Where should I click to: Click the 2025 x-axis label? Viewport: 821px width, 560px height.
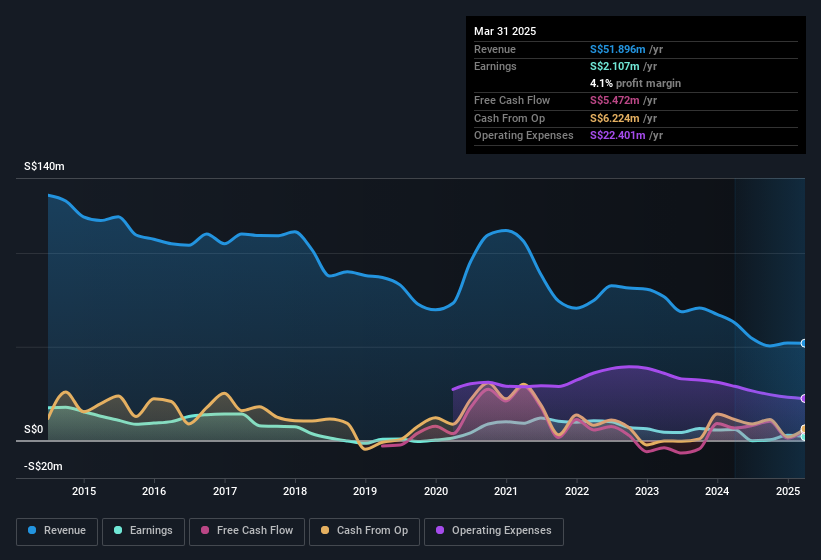(788, 491)
